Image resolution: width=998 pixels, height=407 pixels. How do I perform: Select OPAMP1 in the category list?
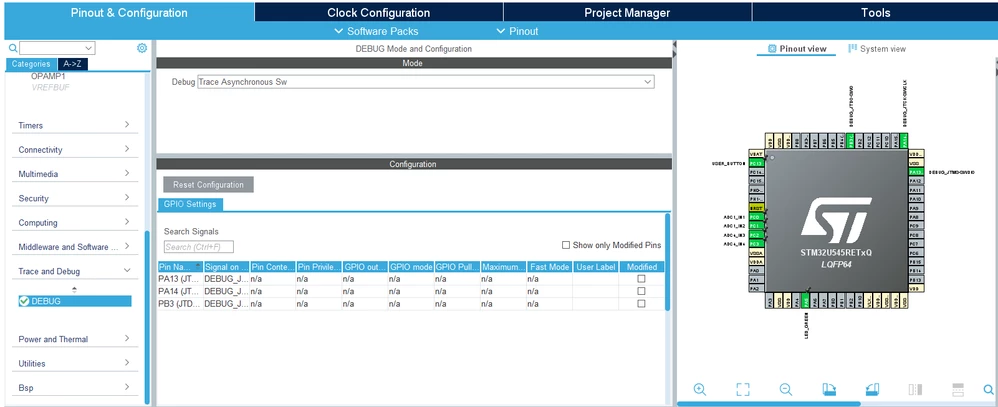pyautogui.click(x=48, y=76)
